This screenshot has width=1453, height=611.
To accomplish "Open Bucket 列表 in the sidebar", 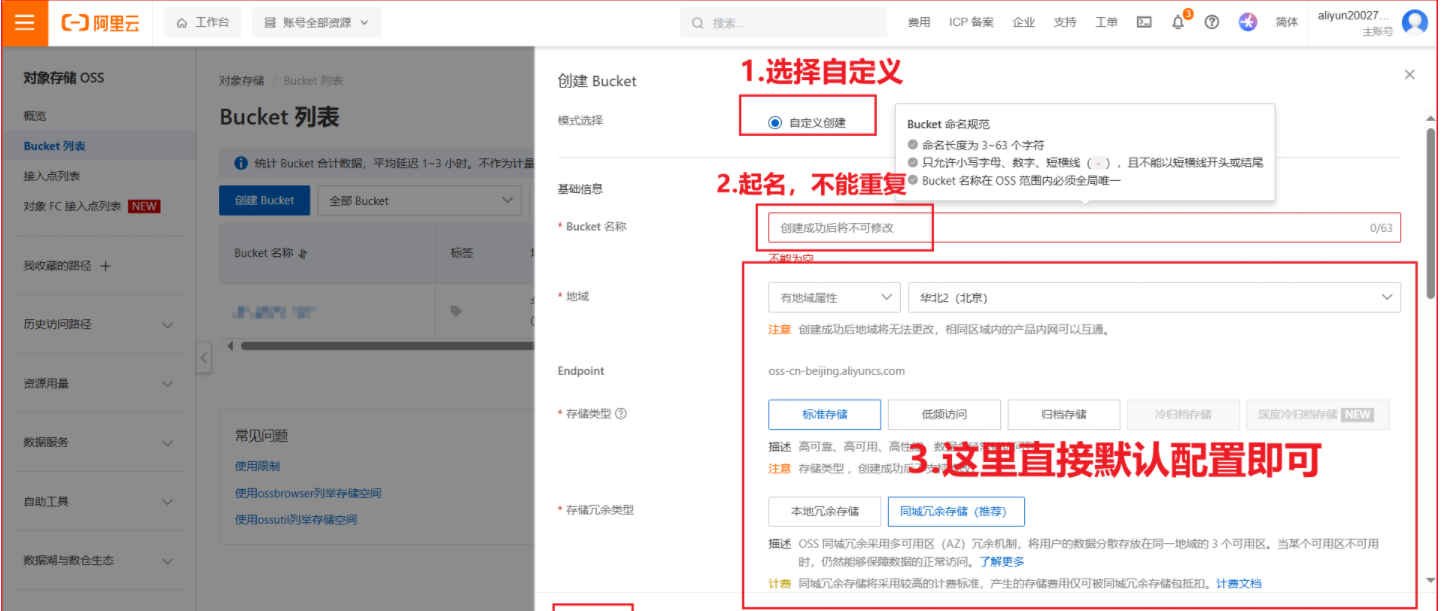I will point(55,146).
